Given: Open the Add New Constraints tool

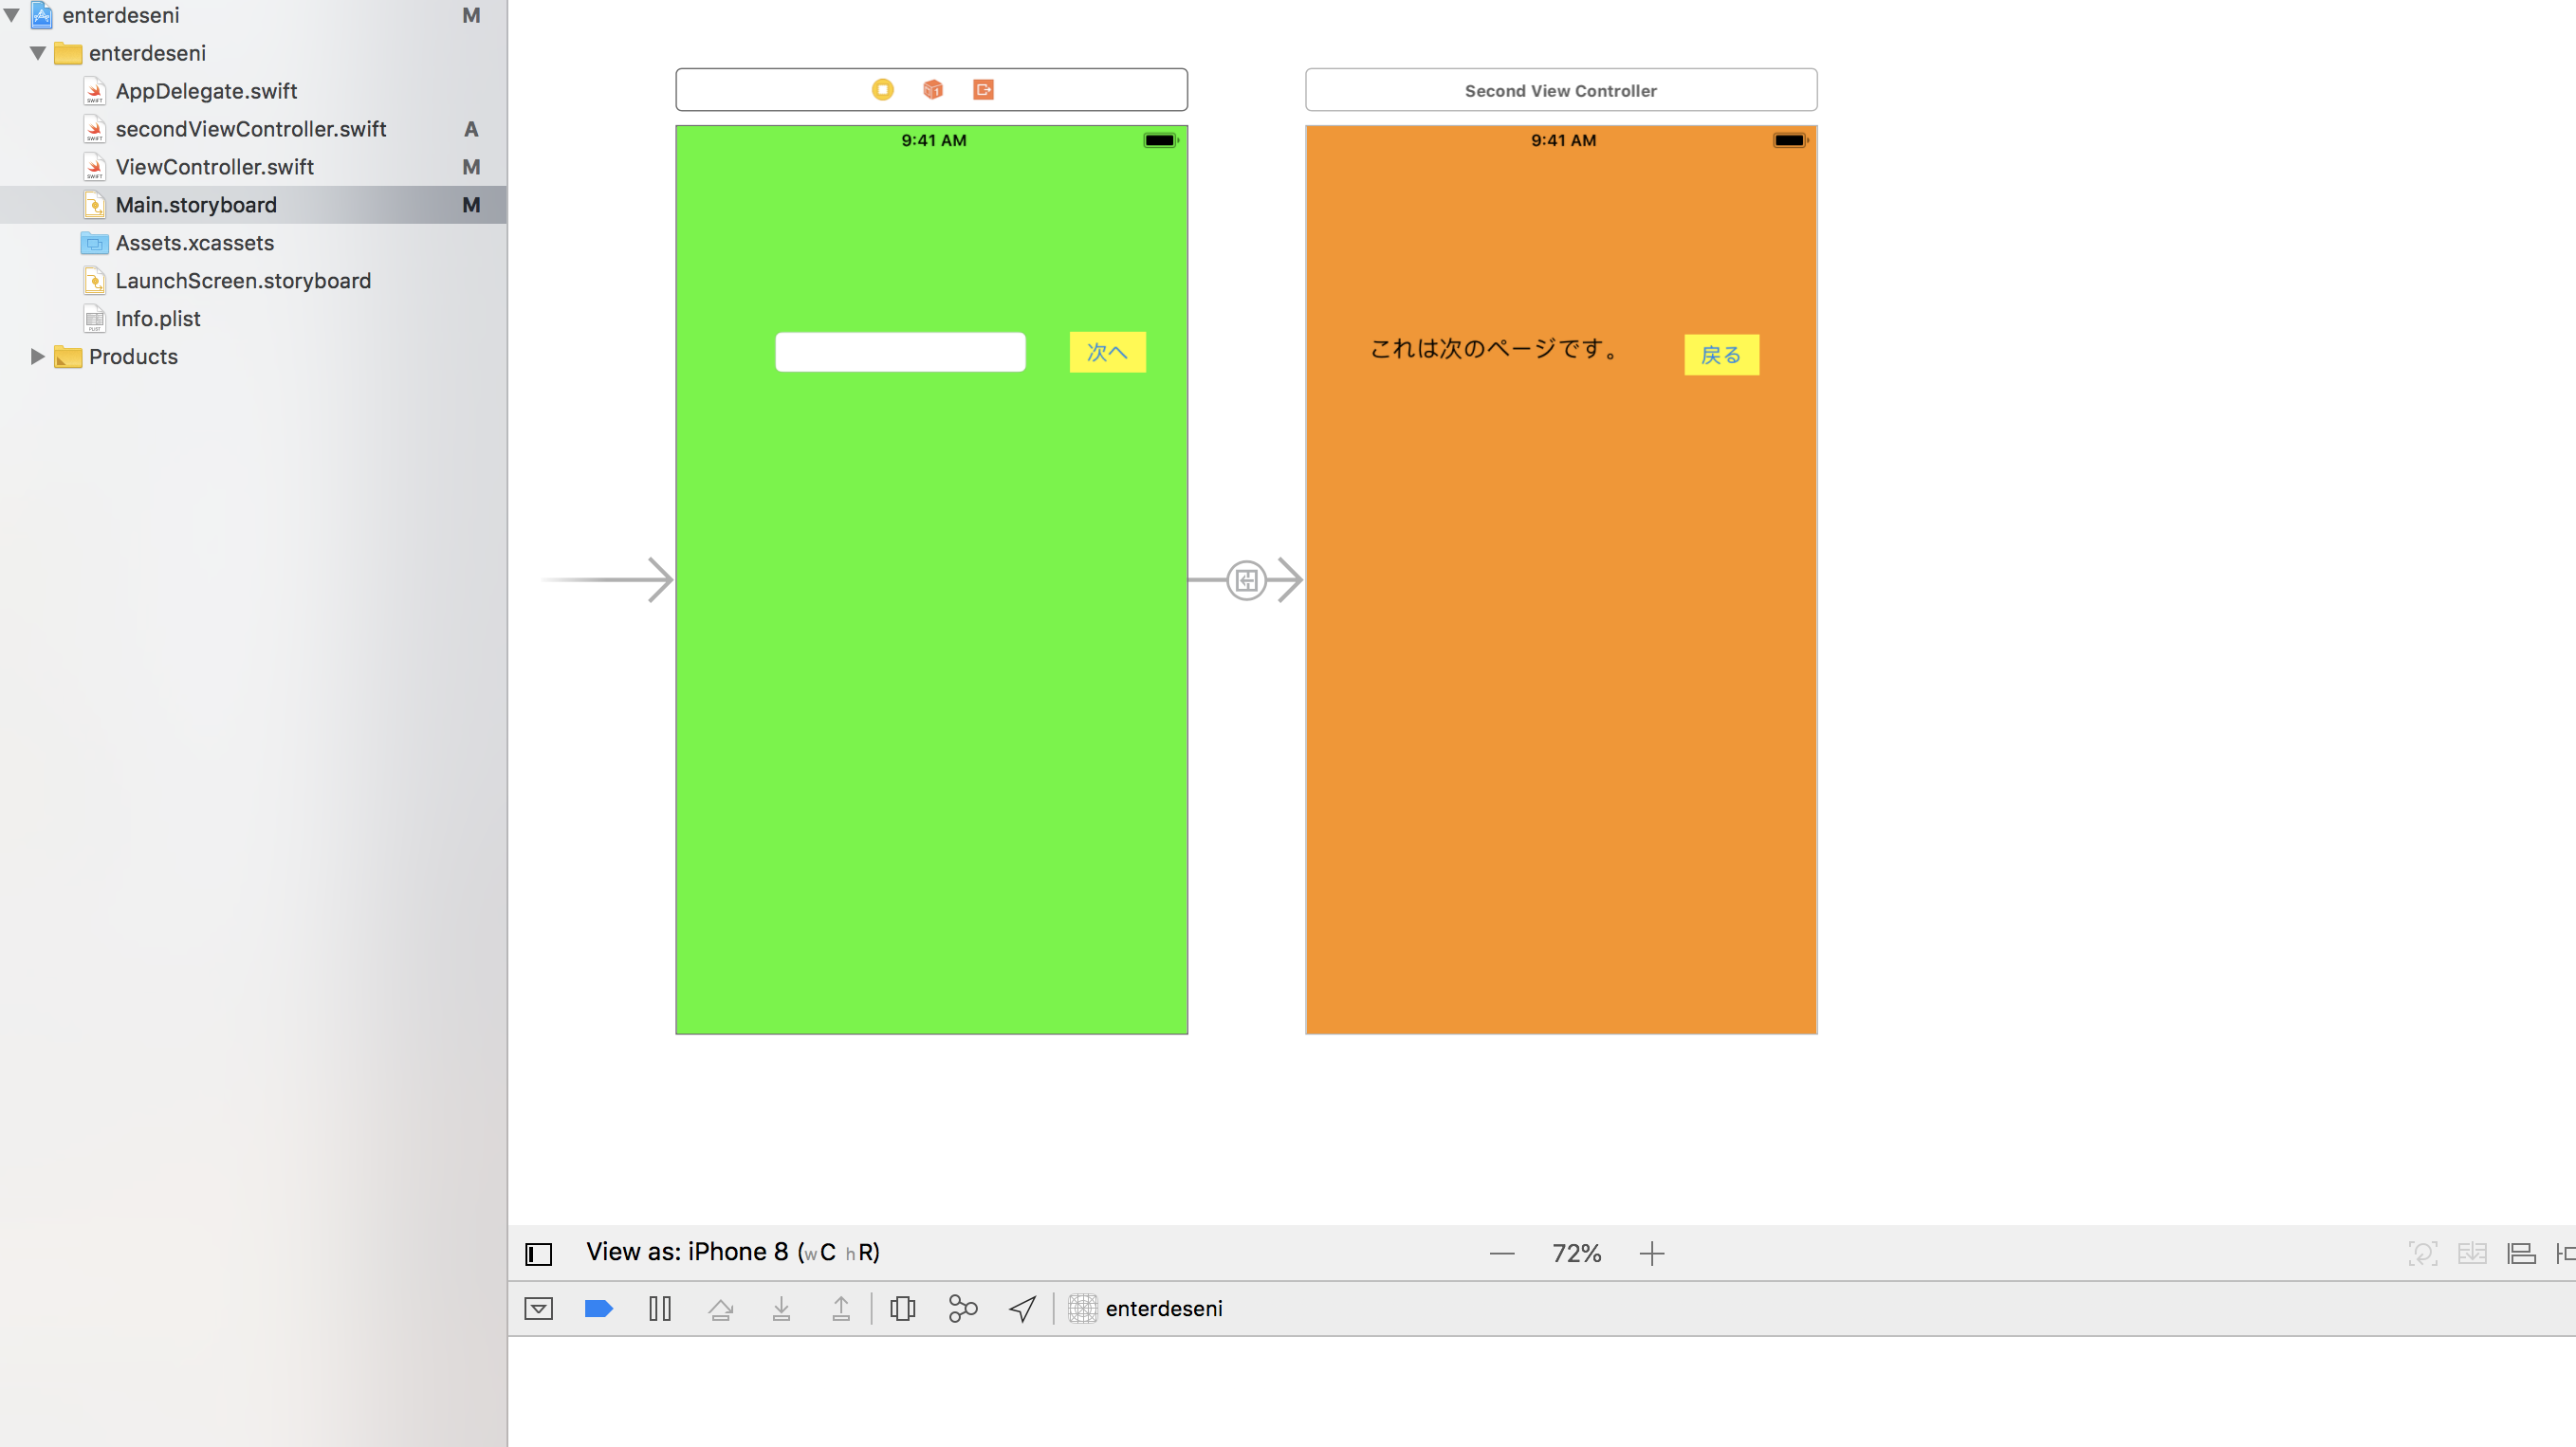Looking at the screenshot, I should (2566, 1253).
